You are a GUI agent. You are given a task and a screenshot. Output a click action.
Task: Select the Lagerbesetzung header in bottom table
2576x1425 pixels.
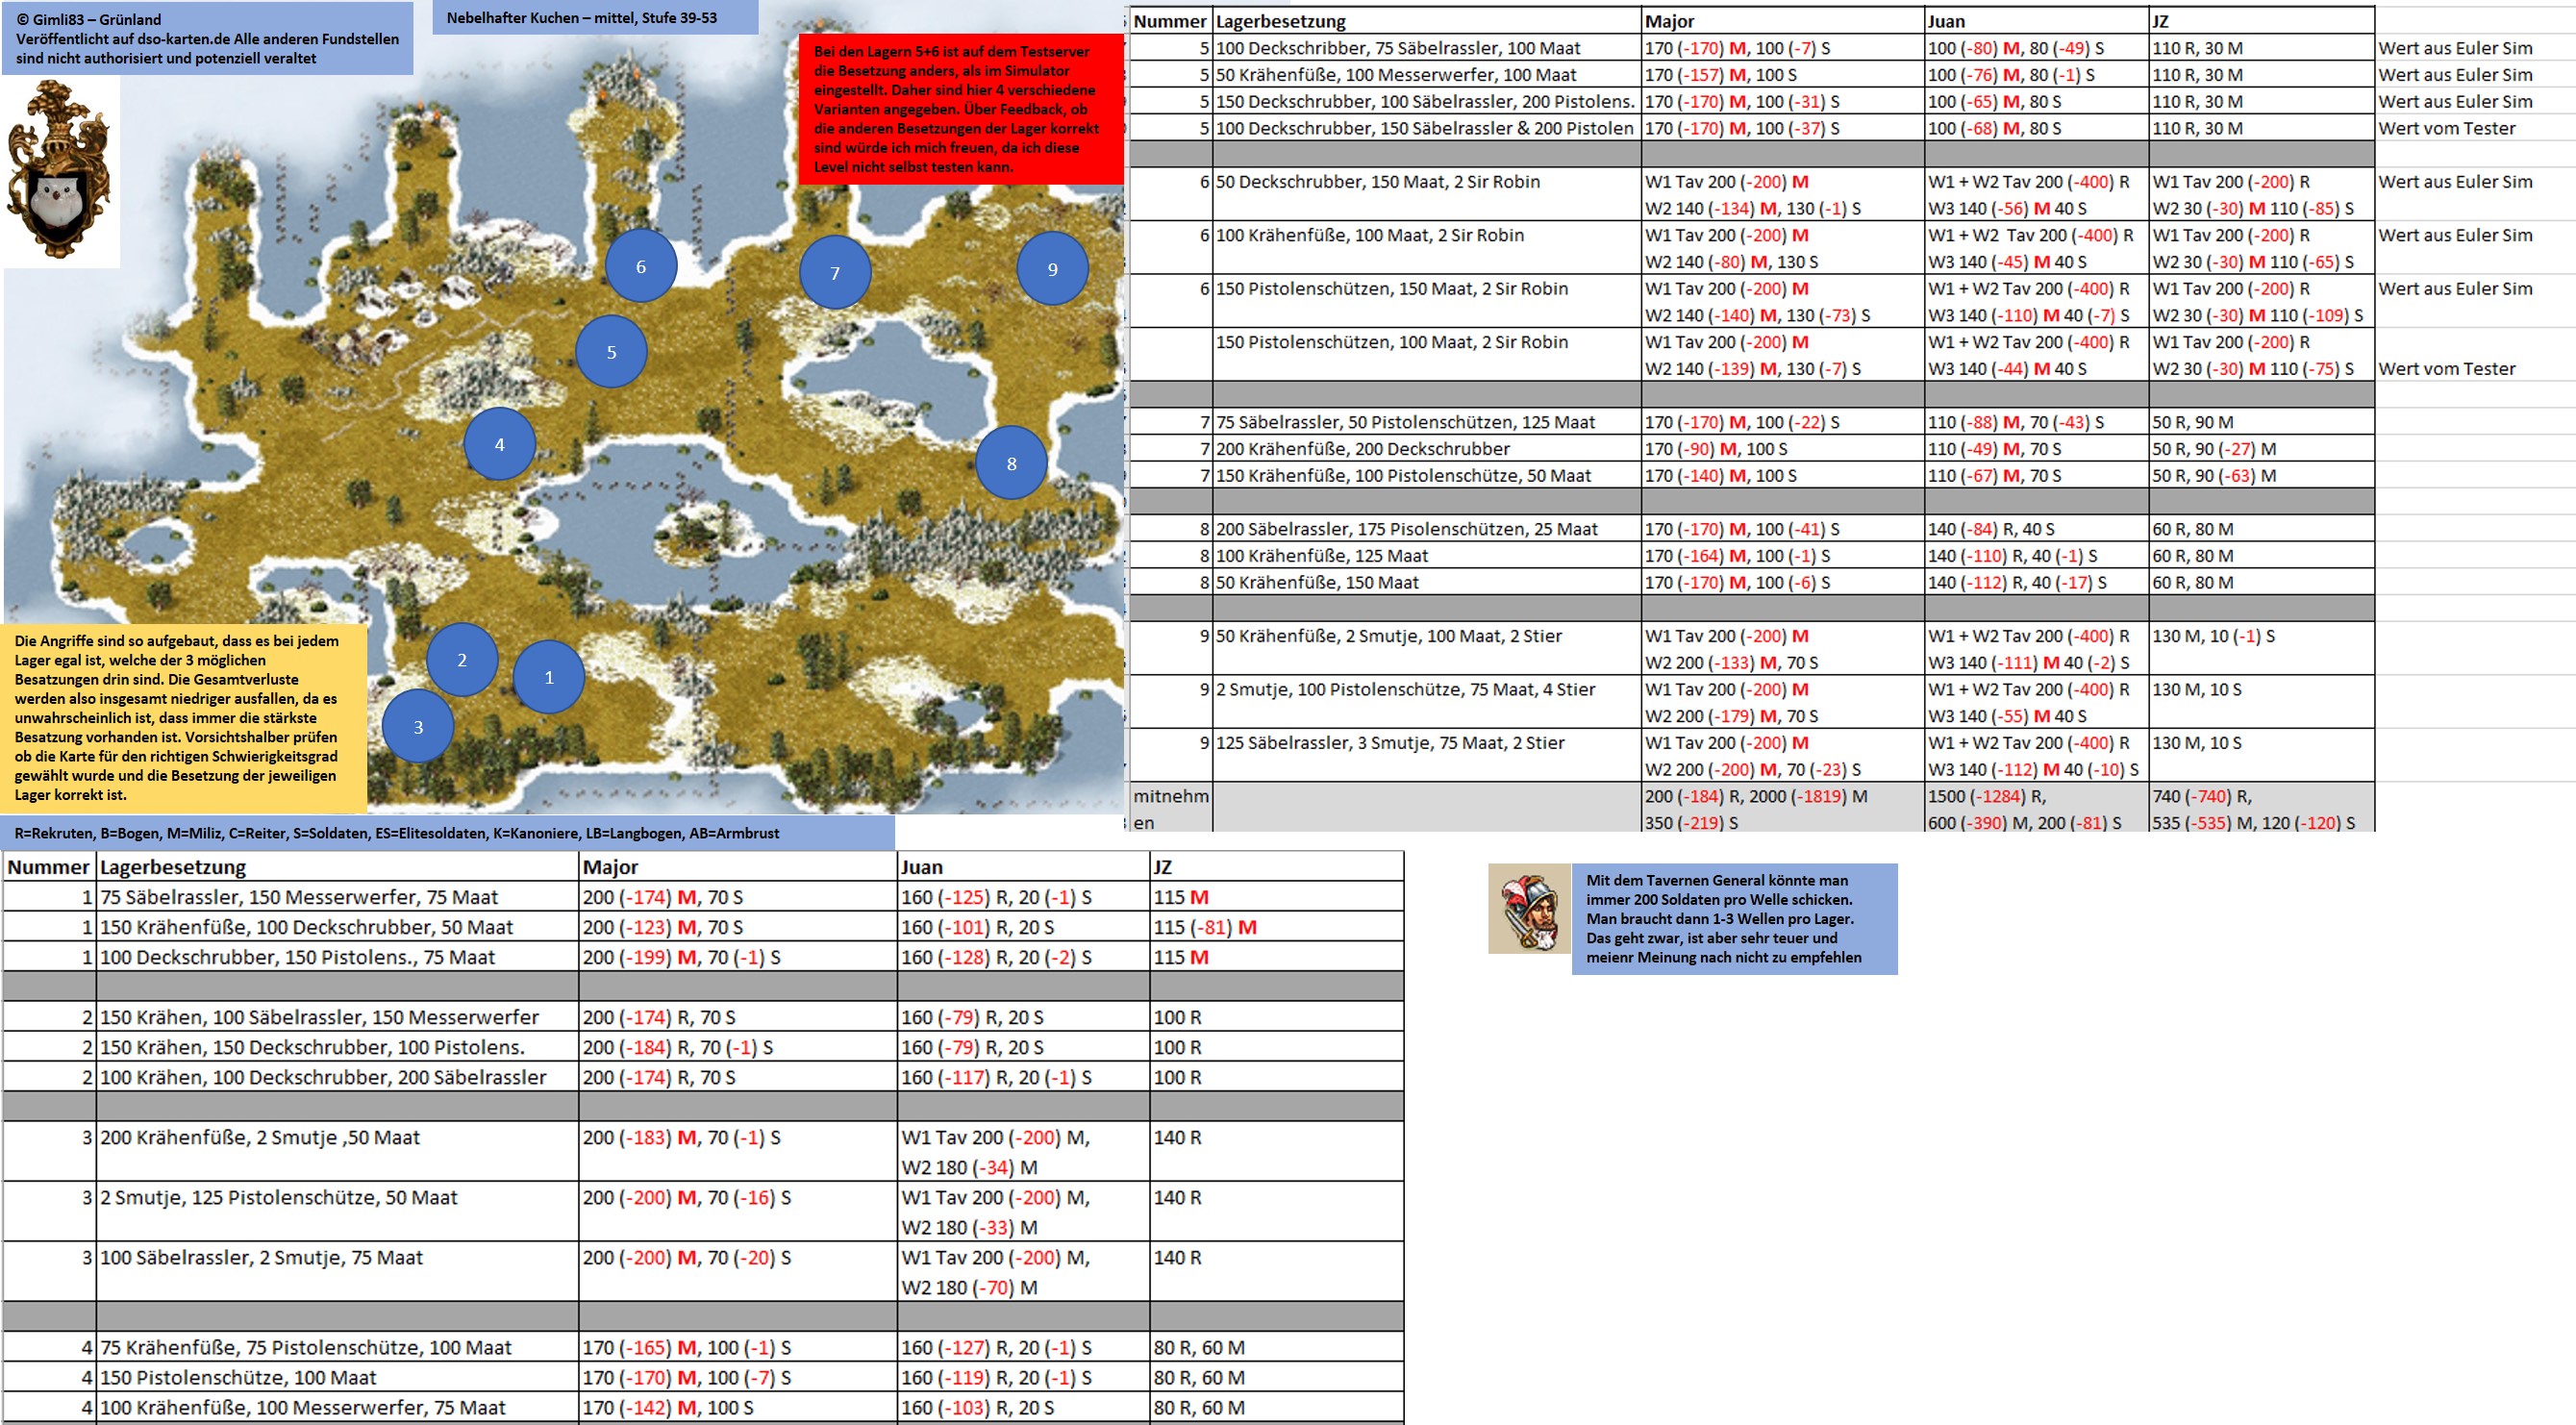173,867
